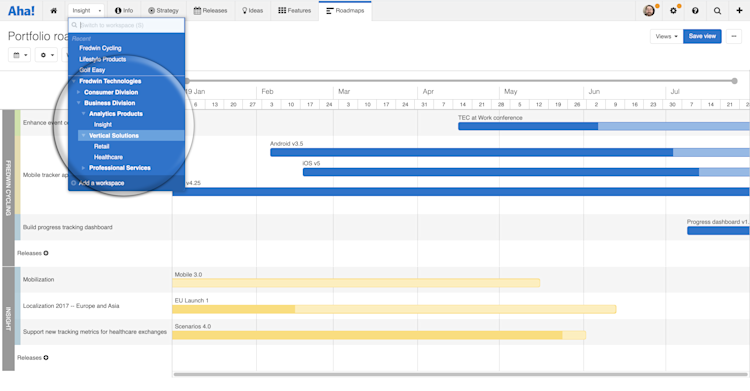Collapse the Analytics Products arrow
Screen dimensions: 750x391
point(84,113)
